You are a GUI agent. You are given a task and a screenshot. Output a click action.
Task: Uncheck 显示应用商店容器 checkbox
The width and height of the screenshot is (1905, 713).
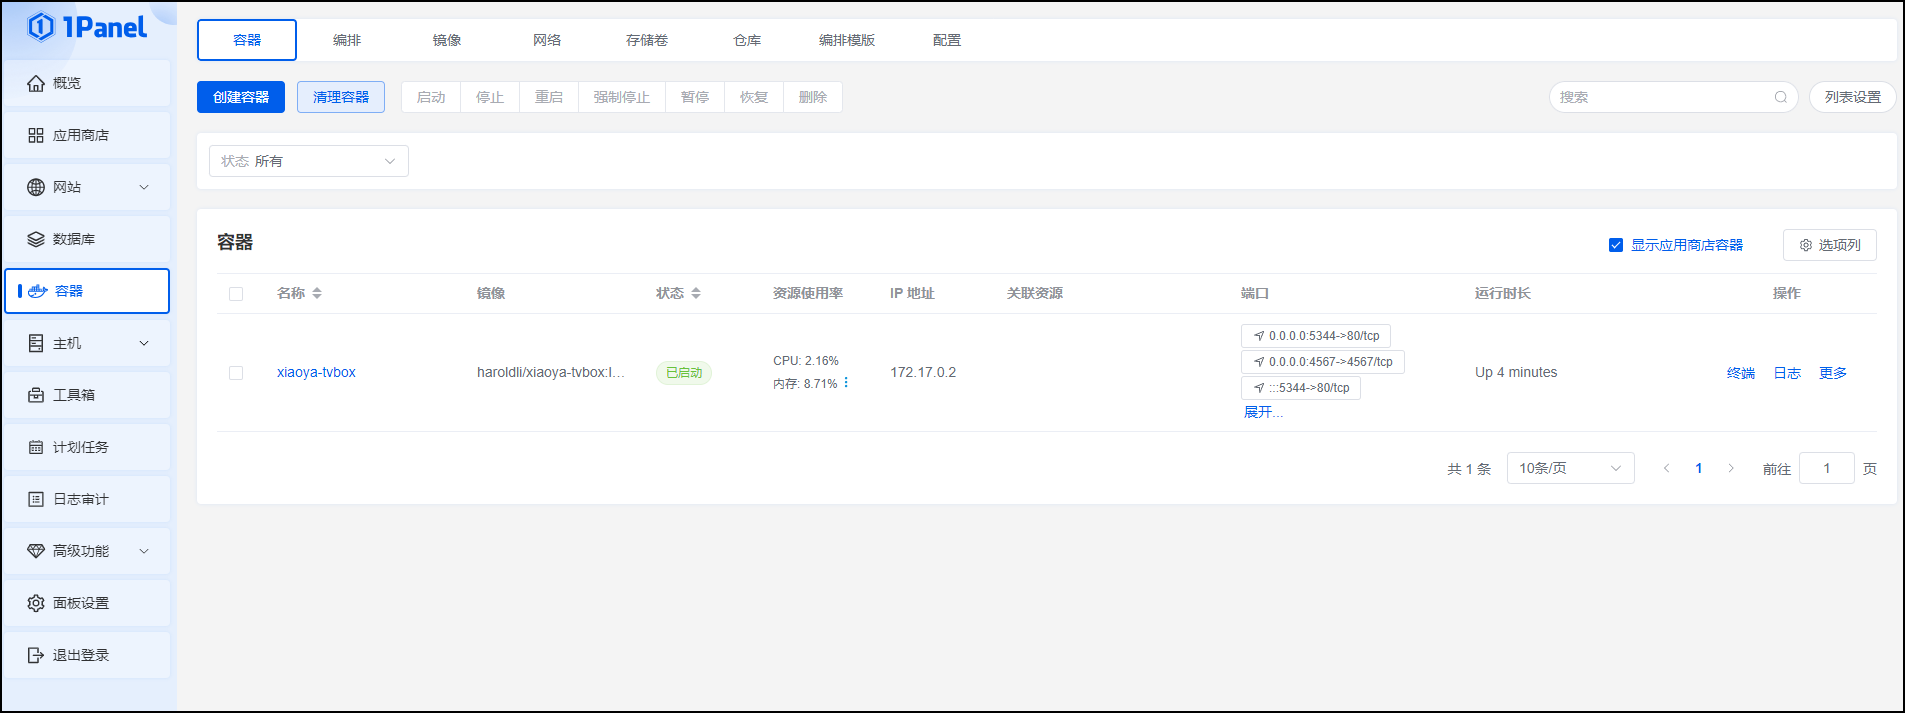1616,245
